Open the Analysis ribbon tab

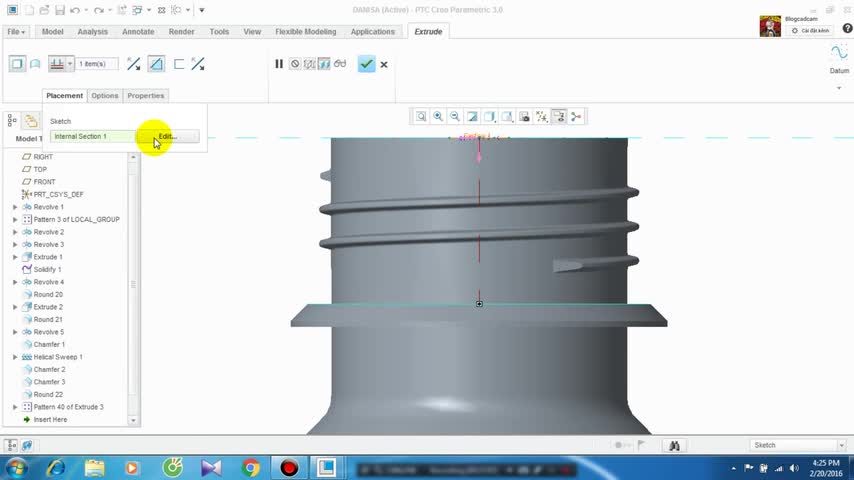click(92, 32)
